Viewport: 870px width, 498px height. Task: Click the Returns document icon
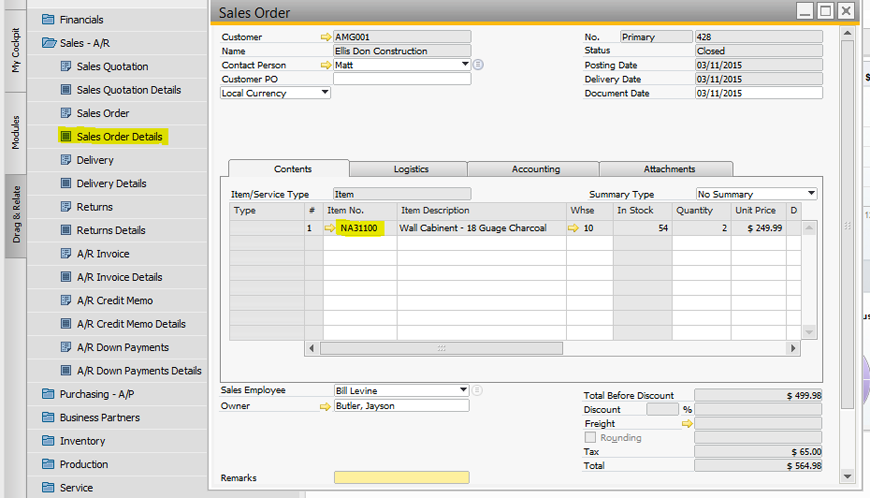(x=65, y=206)
